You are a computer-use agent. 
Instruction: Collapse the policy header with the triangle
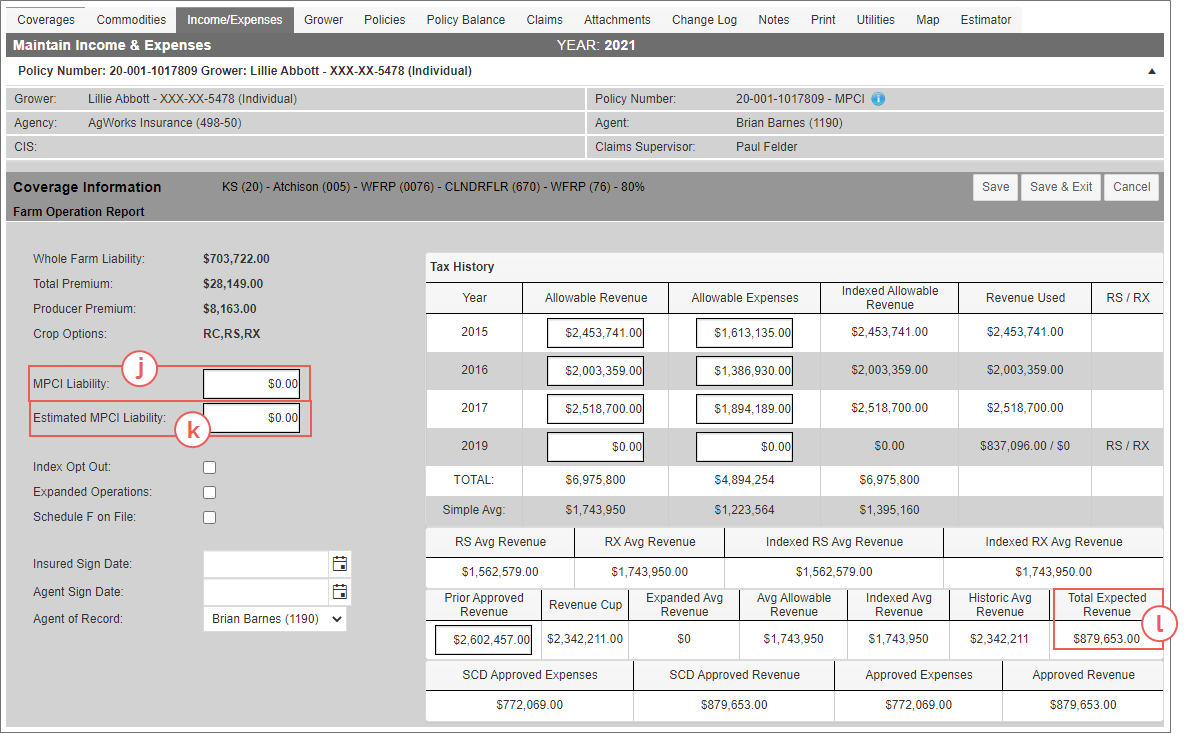[1151, 72]
